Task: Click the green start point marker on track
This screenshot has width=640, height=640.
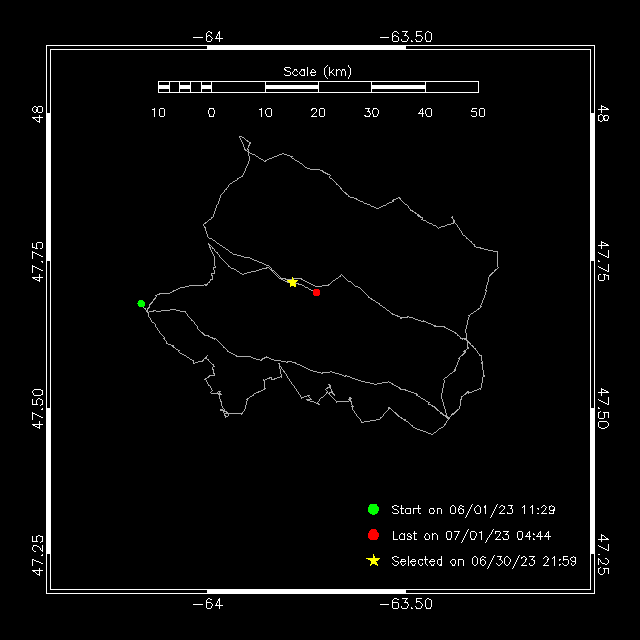Action: [x=141, y=304]
